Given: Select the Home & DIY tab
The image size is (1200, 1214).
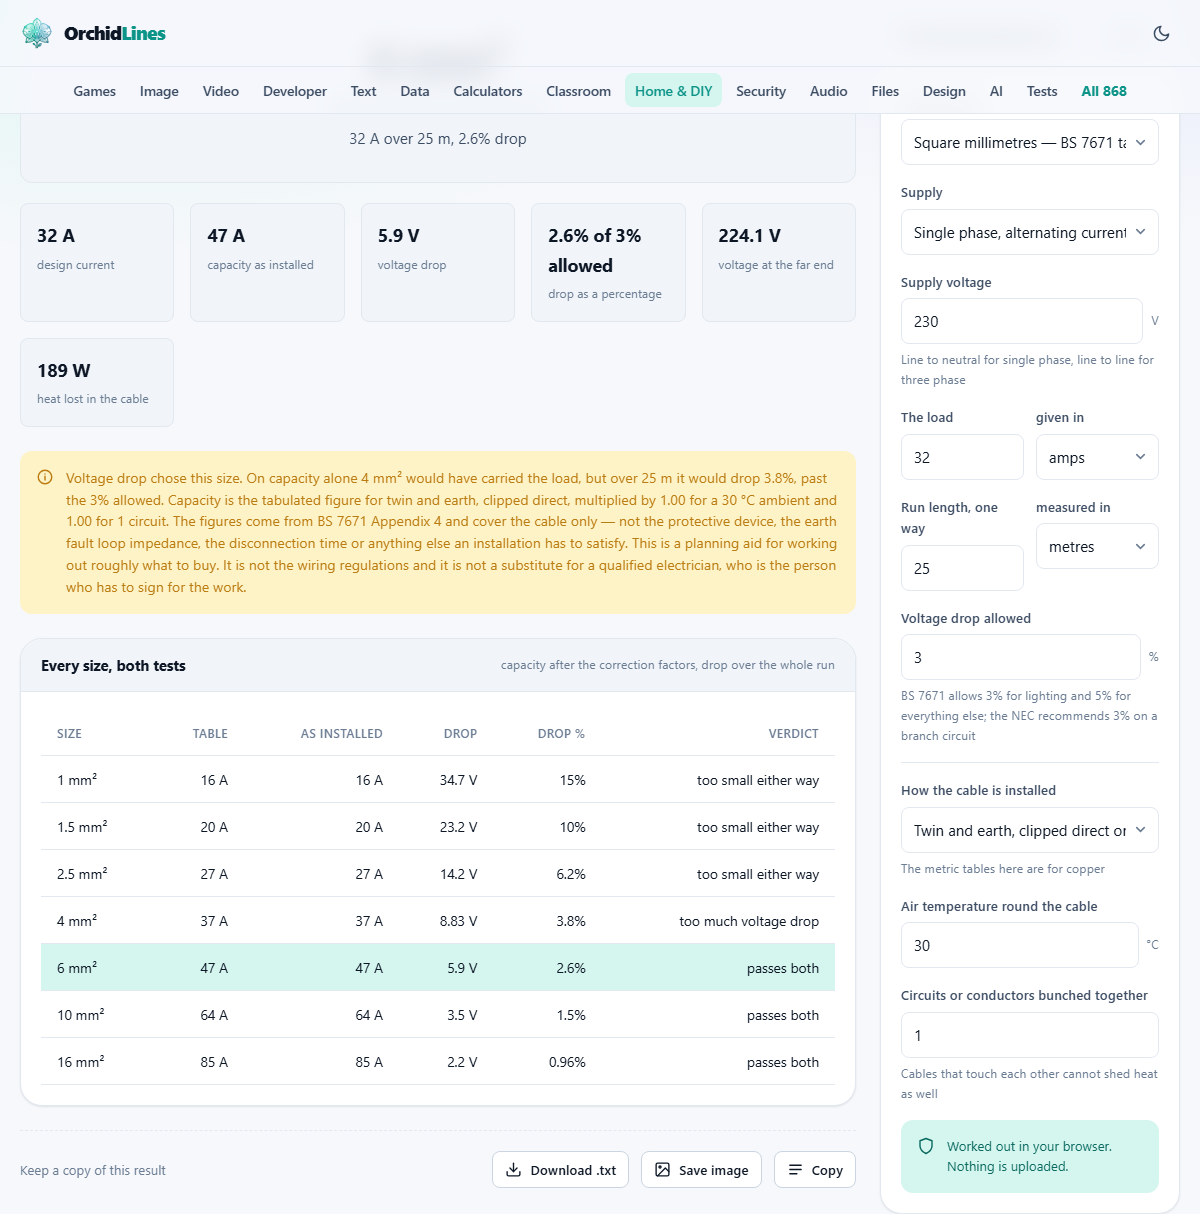Looking at the screenshot, I should click(x=674, y=91).
